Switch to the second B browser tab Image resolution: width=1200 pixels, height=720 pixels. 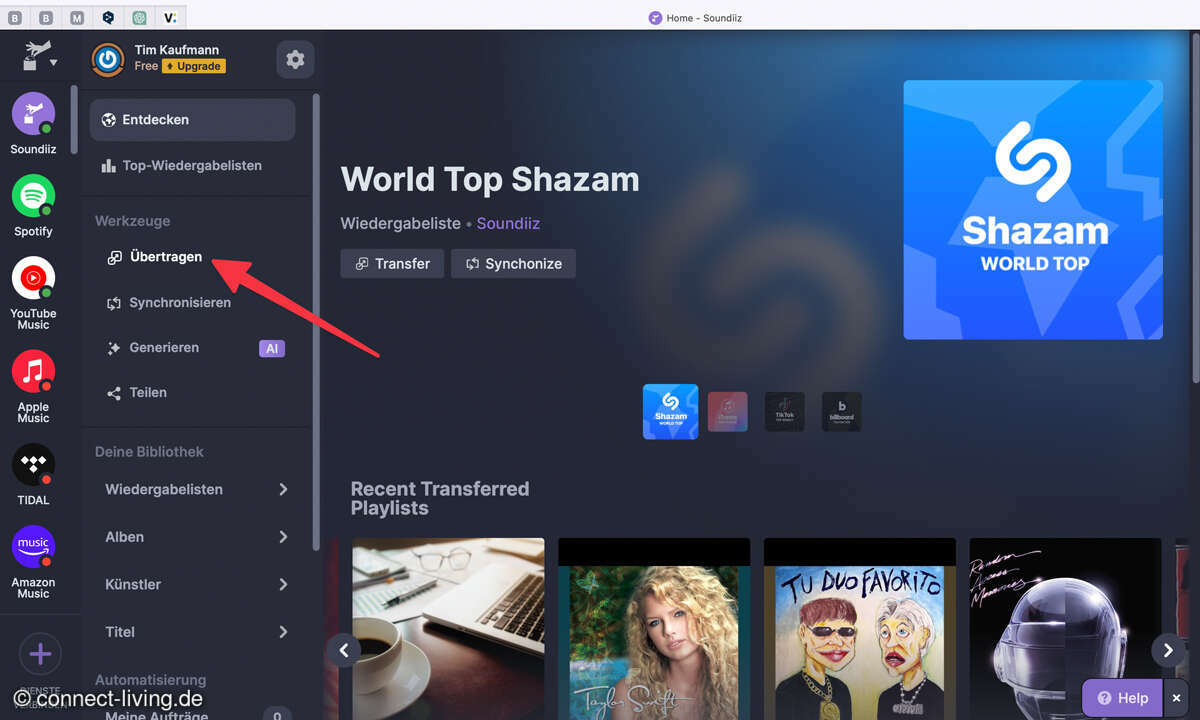[47, 17]
